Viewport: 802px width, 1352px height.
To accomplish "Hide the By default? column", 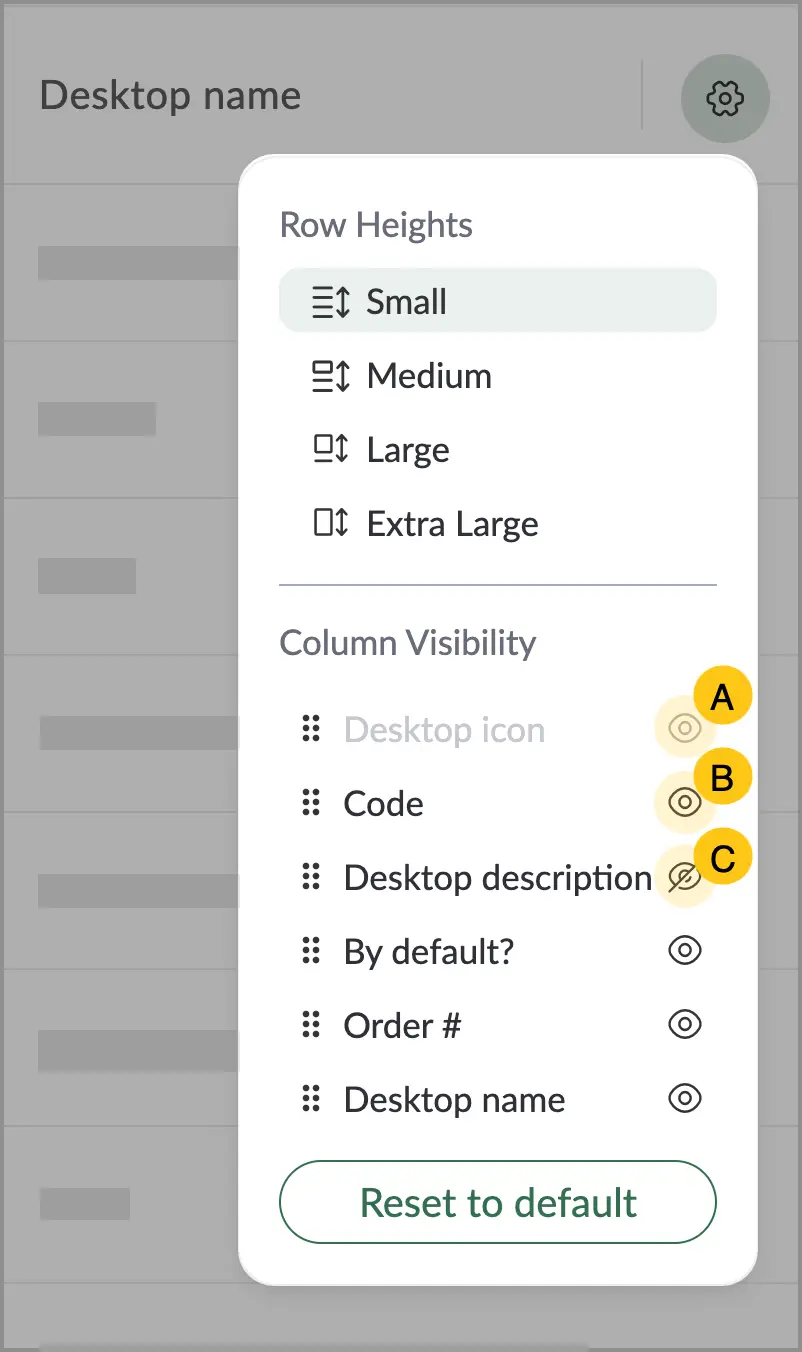I will [685, 951].
